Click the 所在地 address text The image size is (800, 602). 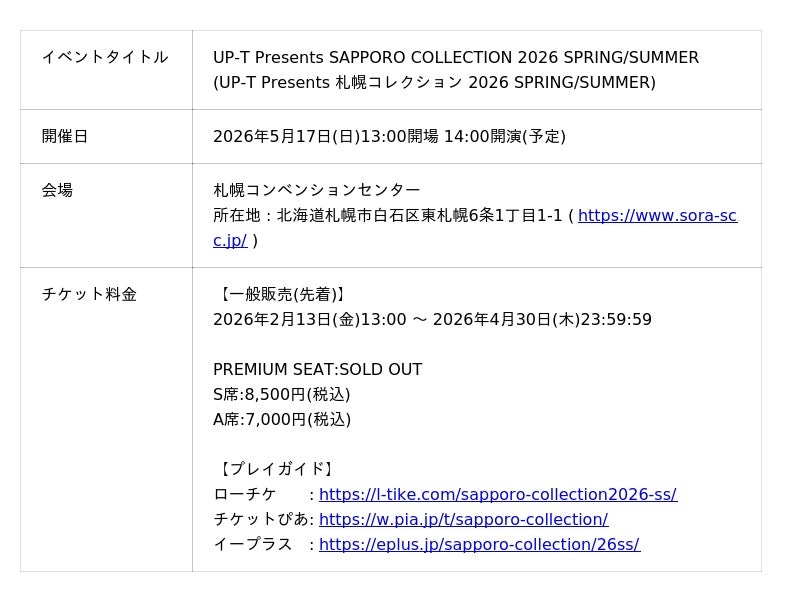pos(390,216)
